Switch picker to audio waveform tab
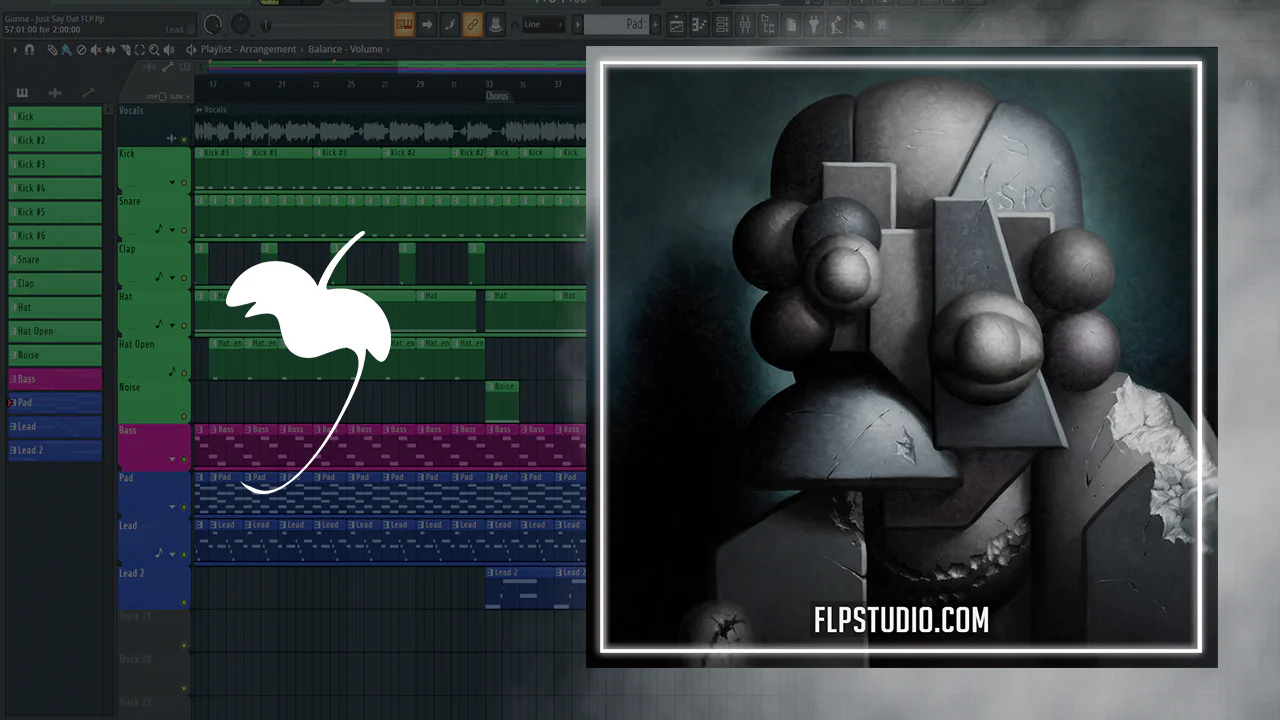 pos(55,93)
